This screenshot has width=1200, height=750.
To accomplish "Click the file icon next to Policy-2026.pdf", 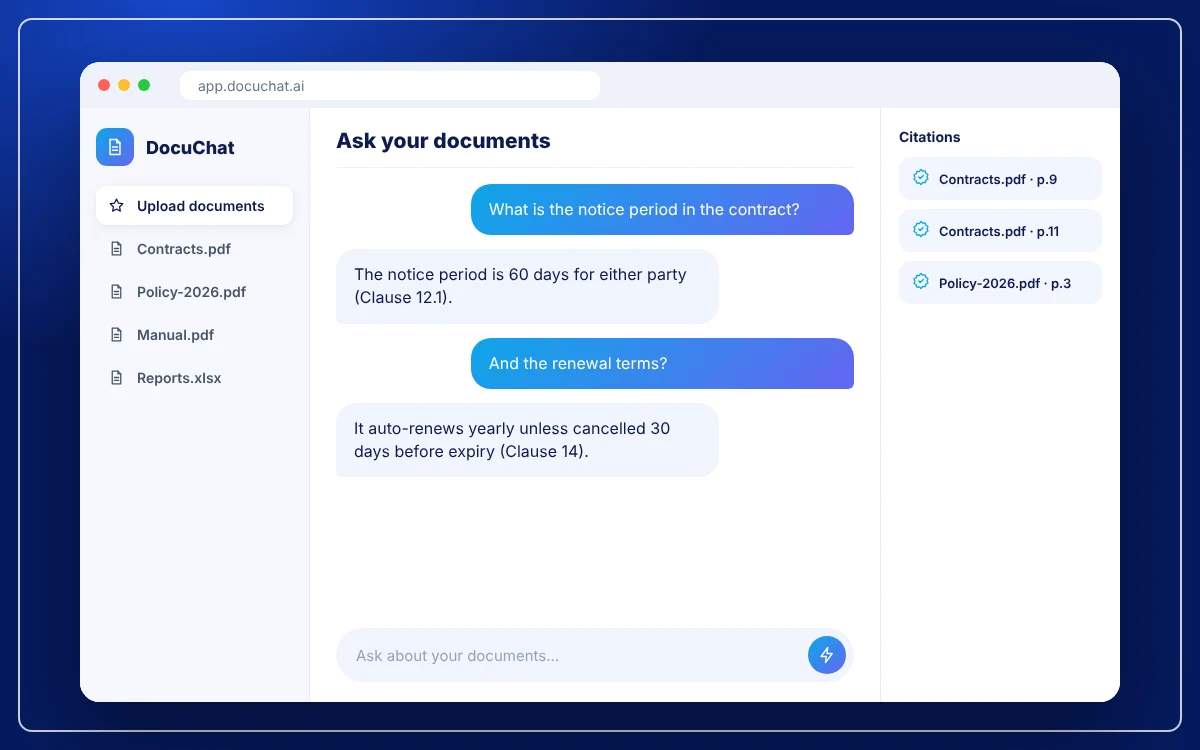I will [x=116, y=292].
